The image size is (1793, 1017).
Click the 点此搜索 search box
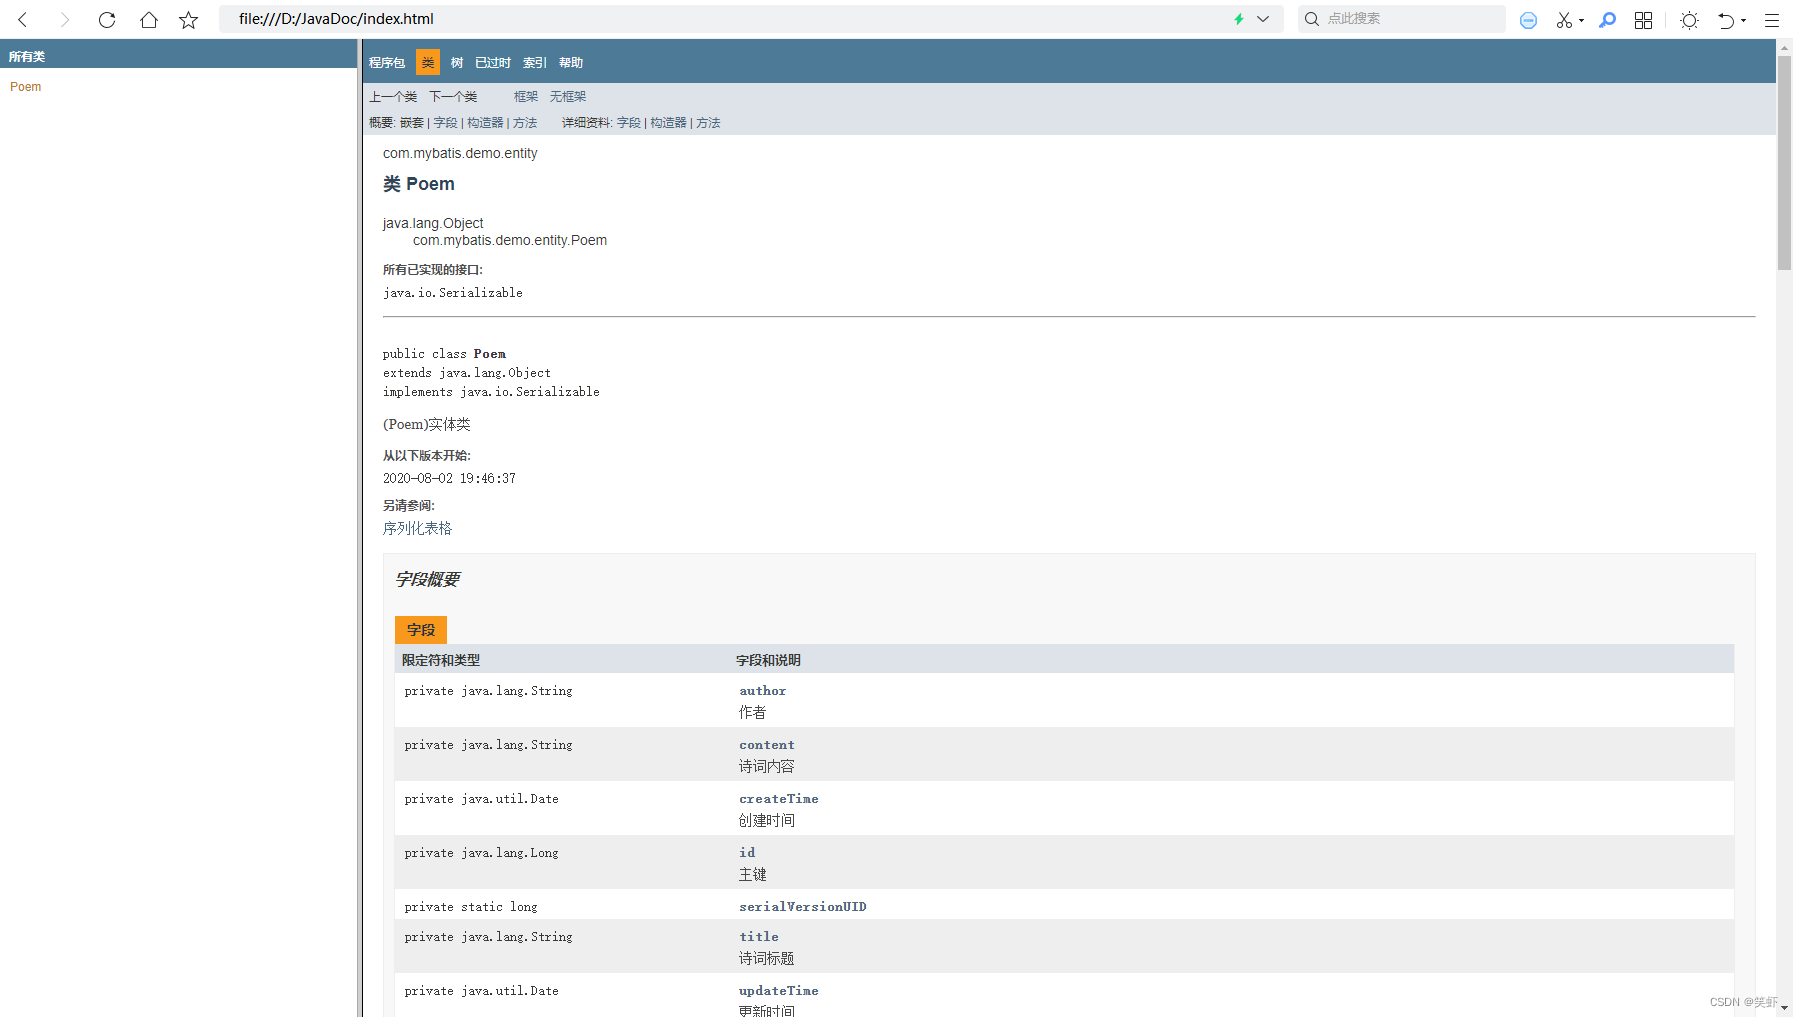pos(1400,18)
